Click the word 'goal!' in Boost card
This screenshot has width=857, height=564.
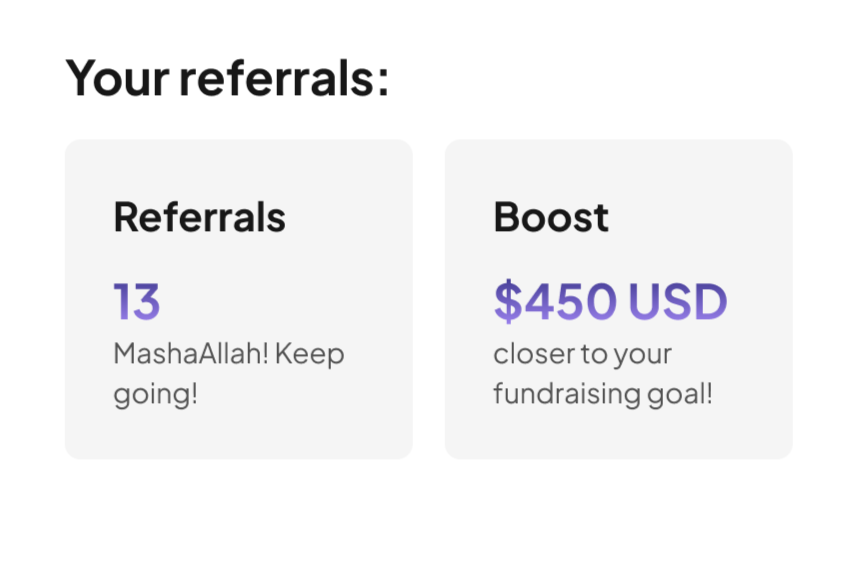pyautogui.click(x=680, y=393)
